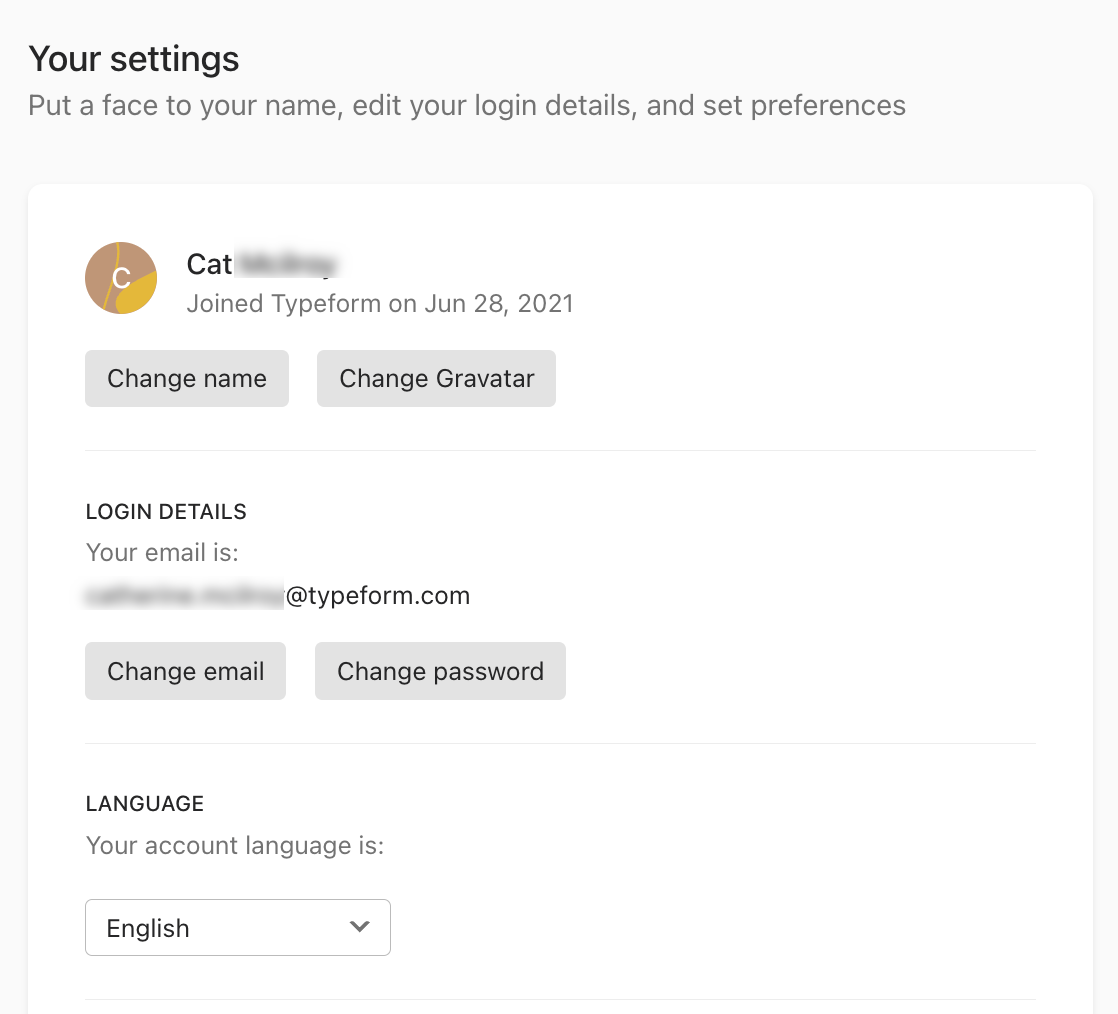1118x1014 pixels.
Task: Click the 'Your settings' page heading
Action: coord(134,59)
